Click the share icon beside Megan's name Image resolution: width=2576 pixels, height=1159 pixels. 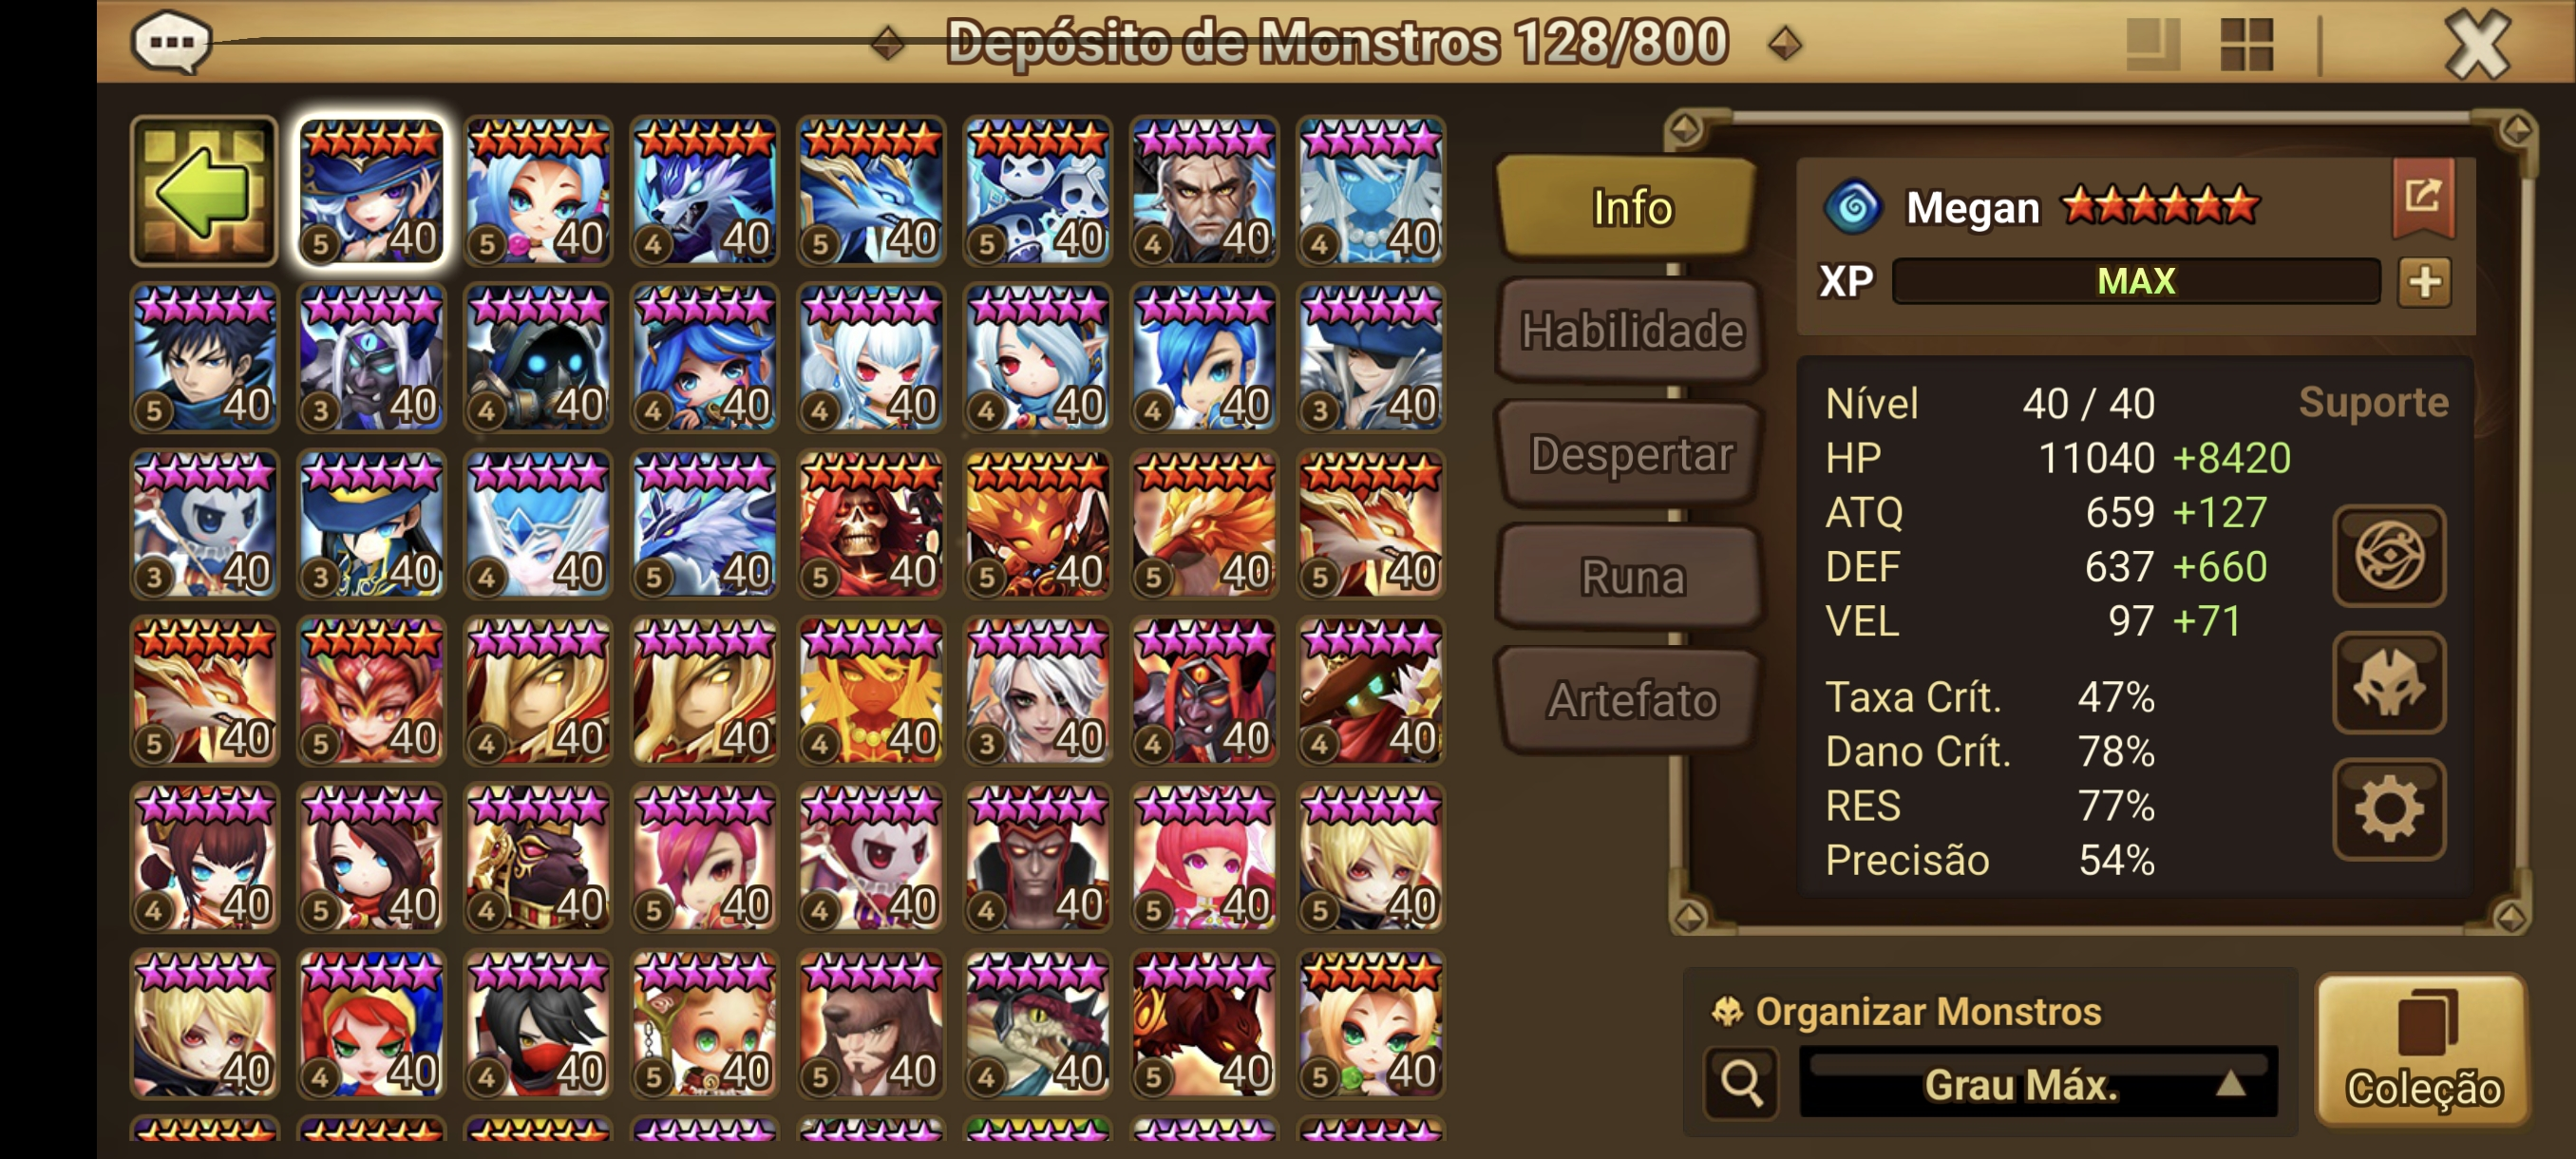(2422, 198)
